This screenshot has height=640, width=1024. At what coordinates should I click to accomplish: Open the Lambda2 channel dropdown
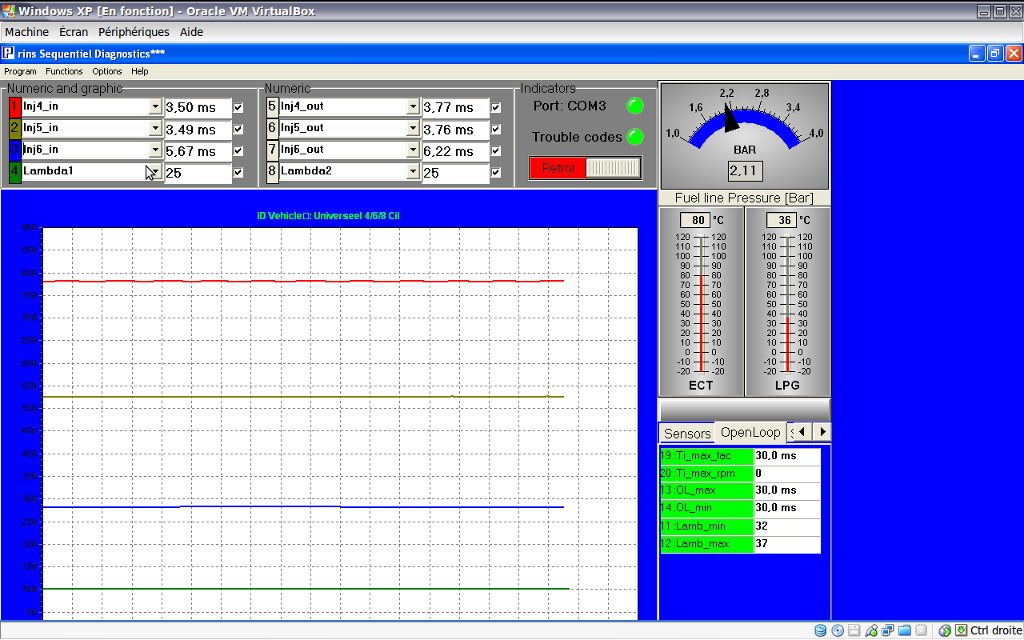413,172
